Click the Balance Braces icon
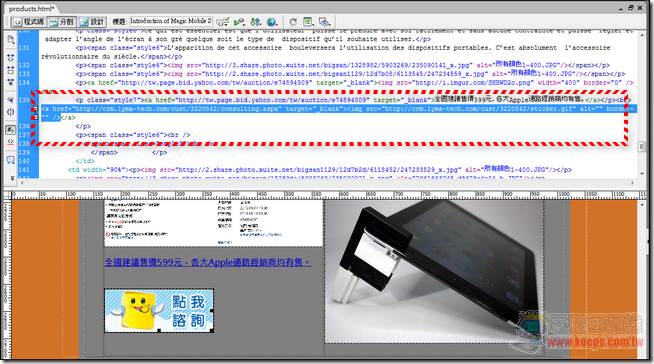Viewport: 654px width, 364px height. pos(10,112)
